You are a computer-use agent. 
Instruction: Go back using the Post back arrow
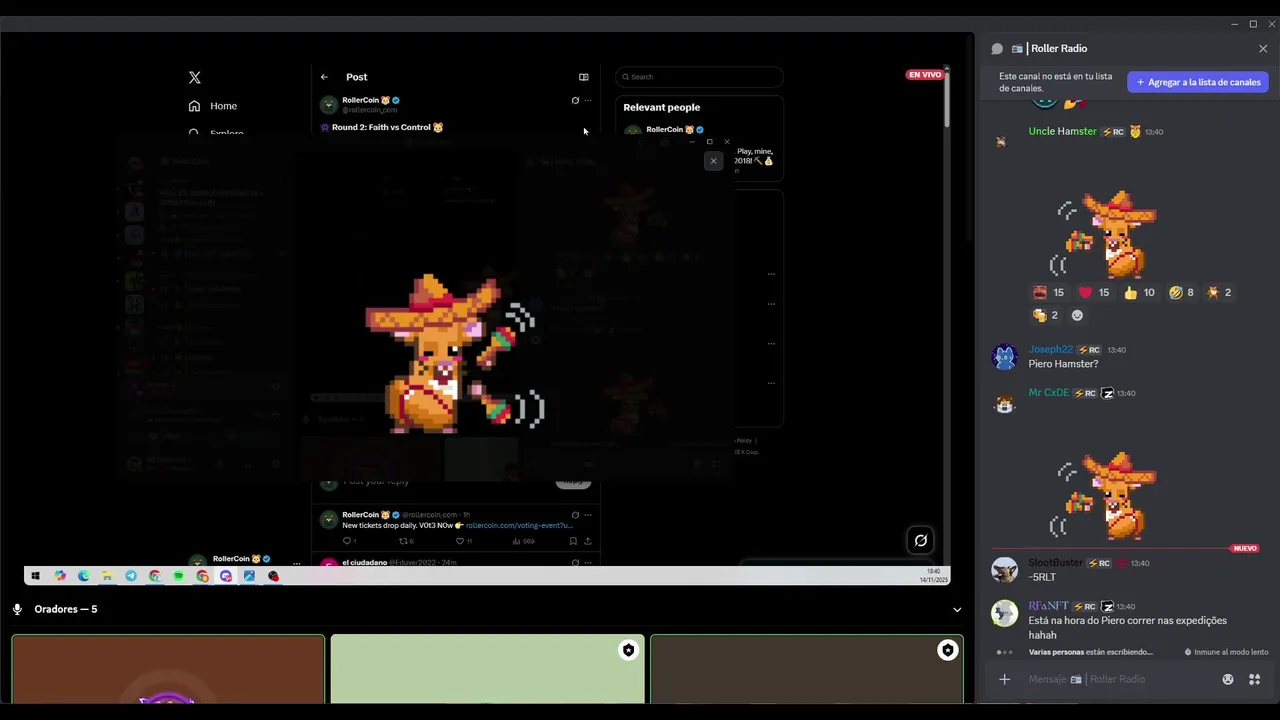(324, 77)
